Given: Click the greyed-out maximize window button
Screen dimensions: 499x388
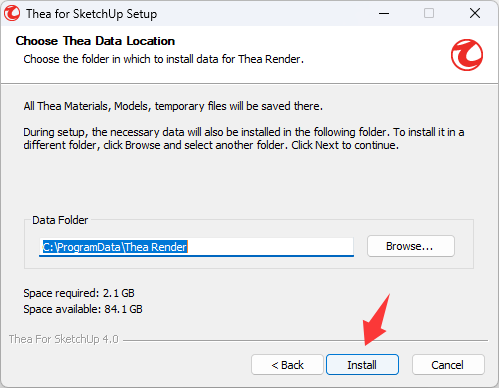Looking at the screenshot, I should point(429,13).
